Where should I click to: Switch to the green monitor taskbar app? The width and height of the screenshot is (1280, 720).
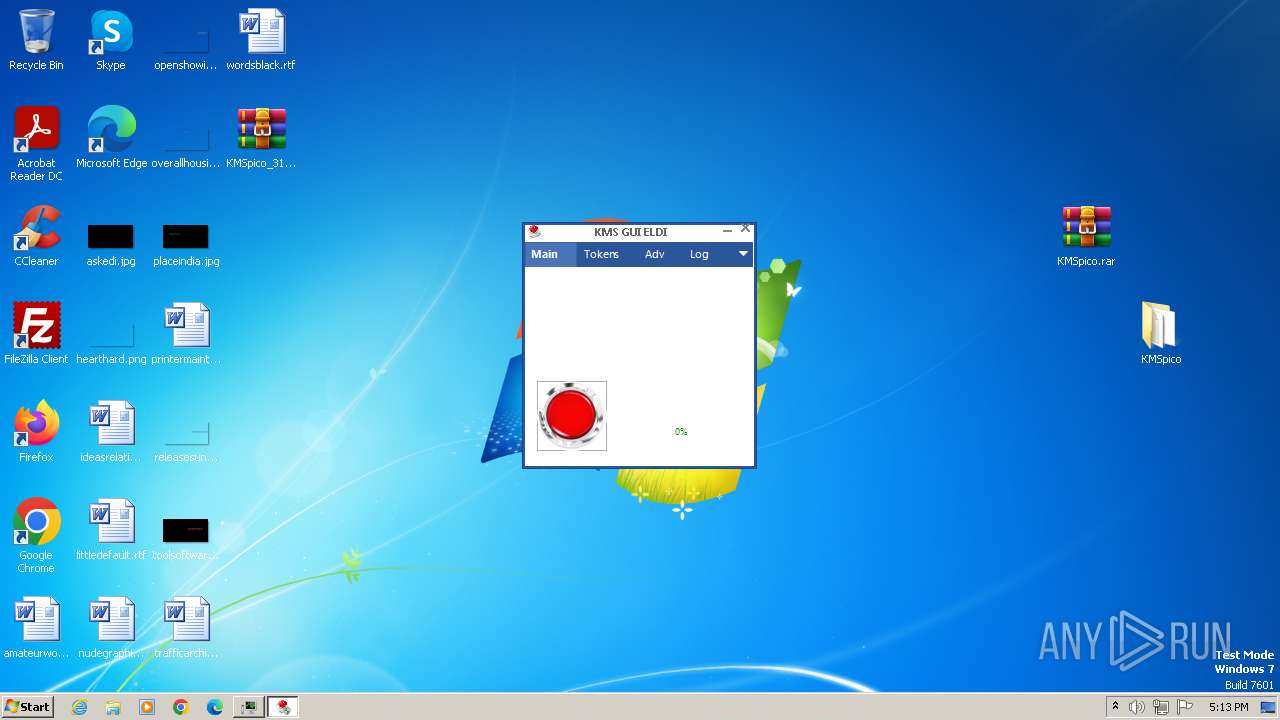pyautogui.click(x=248, y=707)
